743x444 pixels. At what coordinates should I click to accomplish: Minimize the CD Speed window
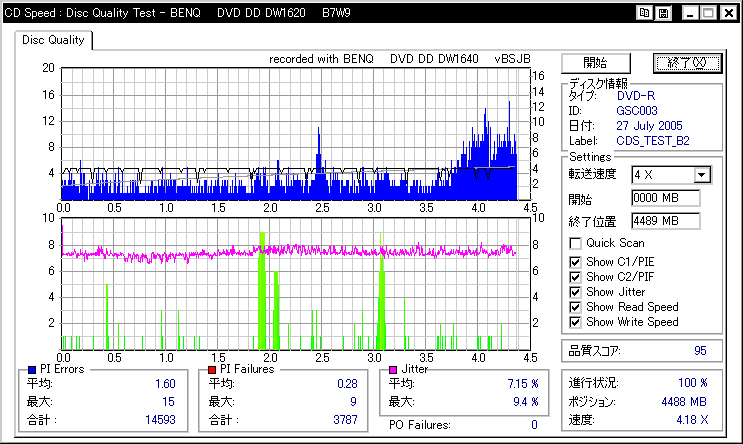[x=690, y=13]
